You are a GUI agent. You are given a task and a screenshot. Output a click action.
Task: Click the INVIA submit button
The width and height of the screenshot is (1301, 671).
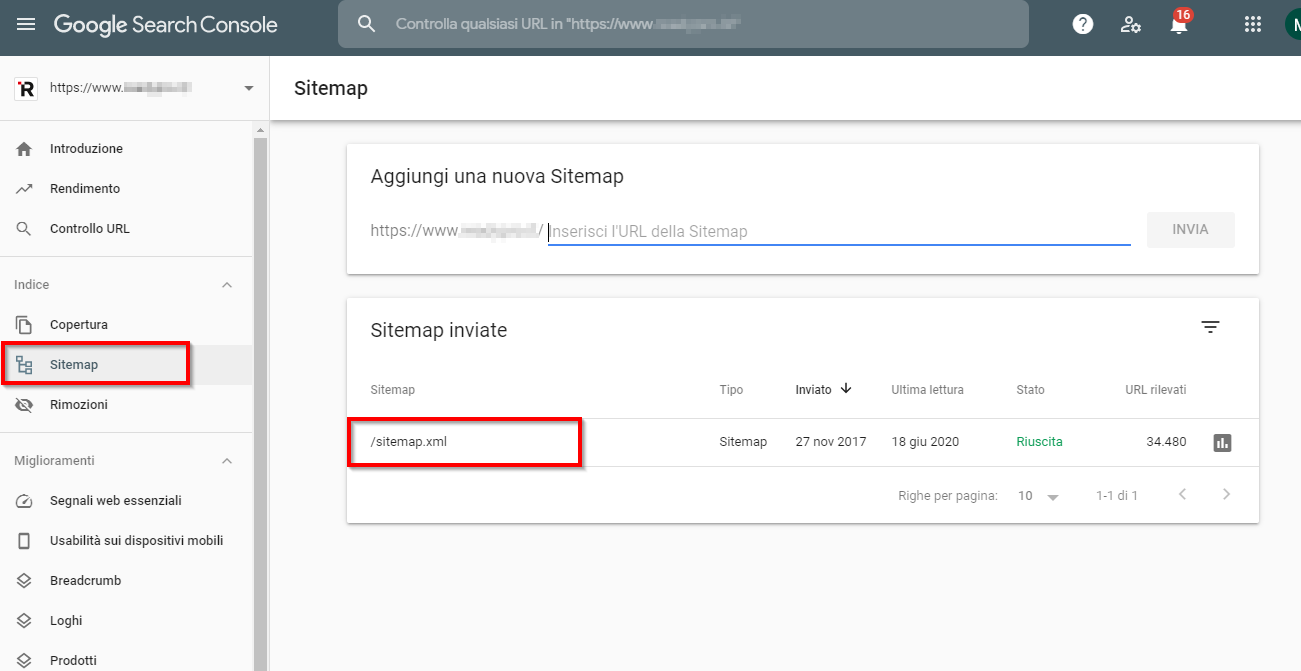point(1190,230)
